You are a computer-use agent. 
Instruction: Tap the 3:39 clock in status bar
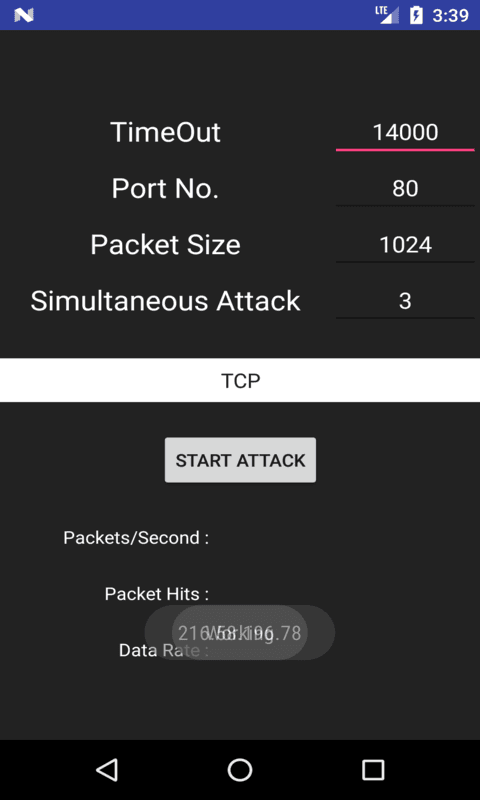coord(450,15)
